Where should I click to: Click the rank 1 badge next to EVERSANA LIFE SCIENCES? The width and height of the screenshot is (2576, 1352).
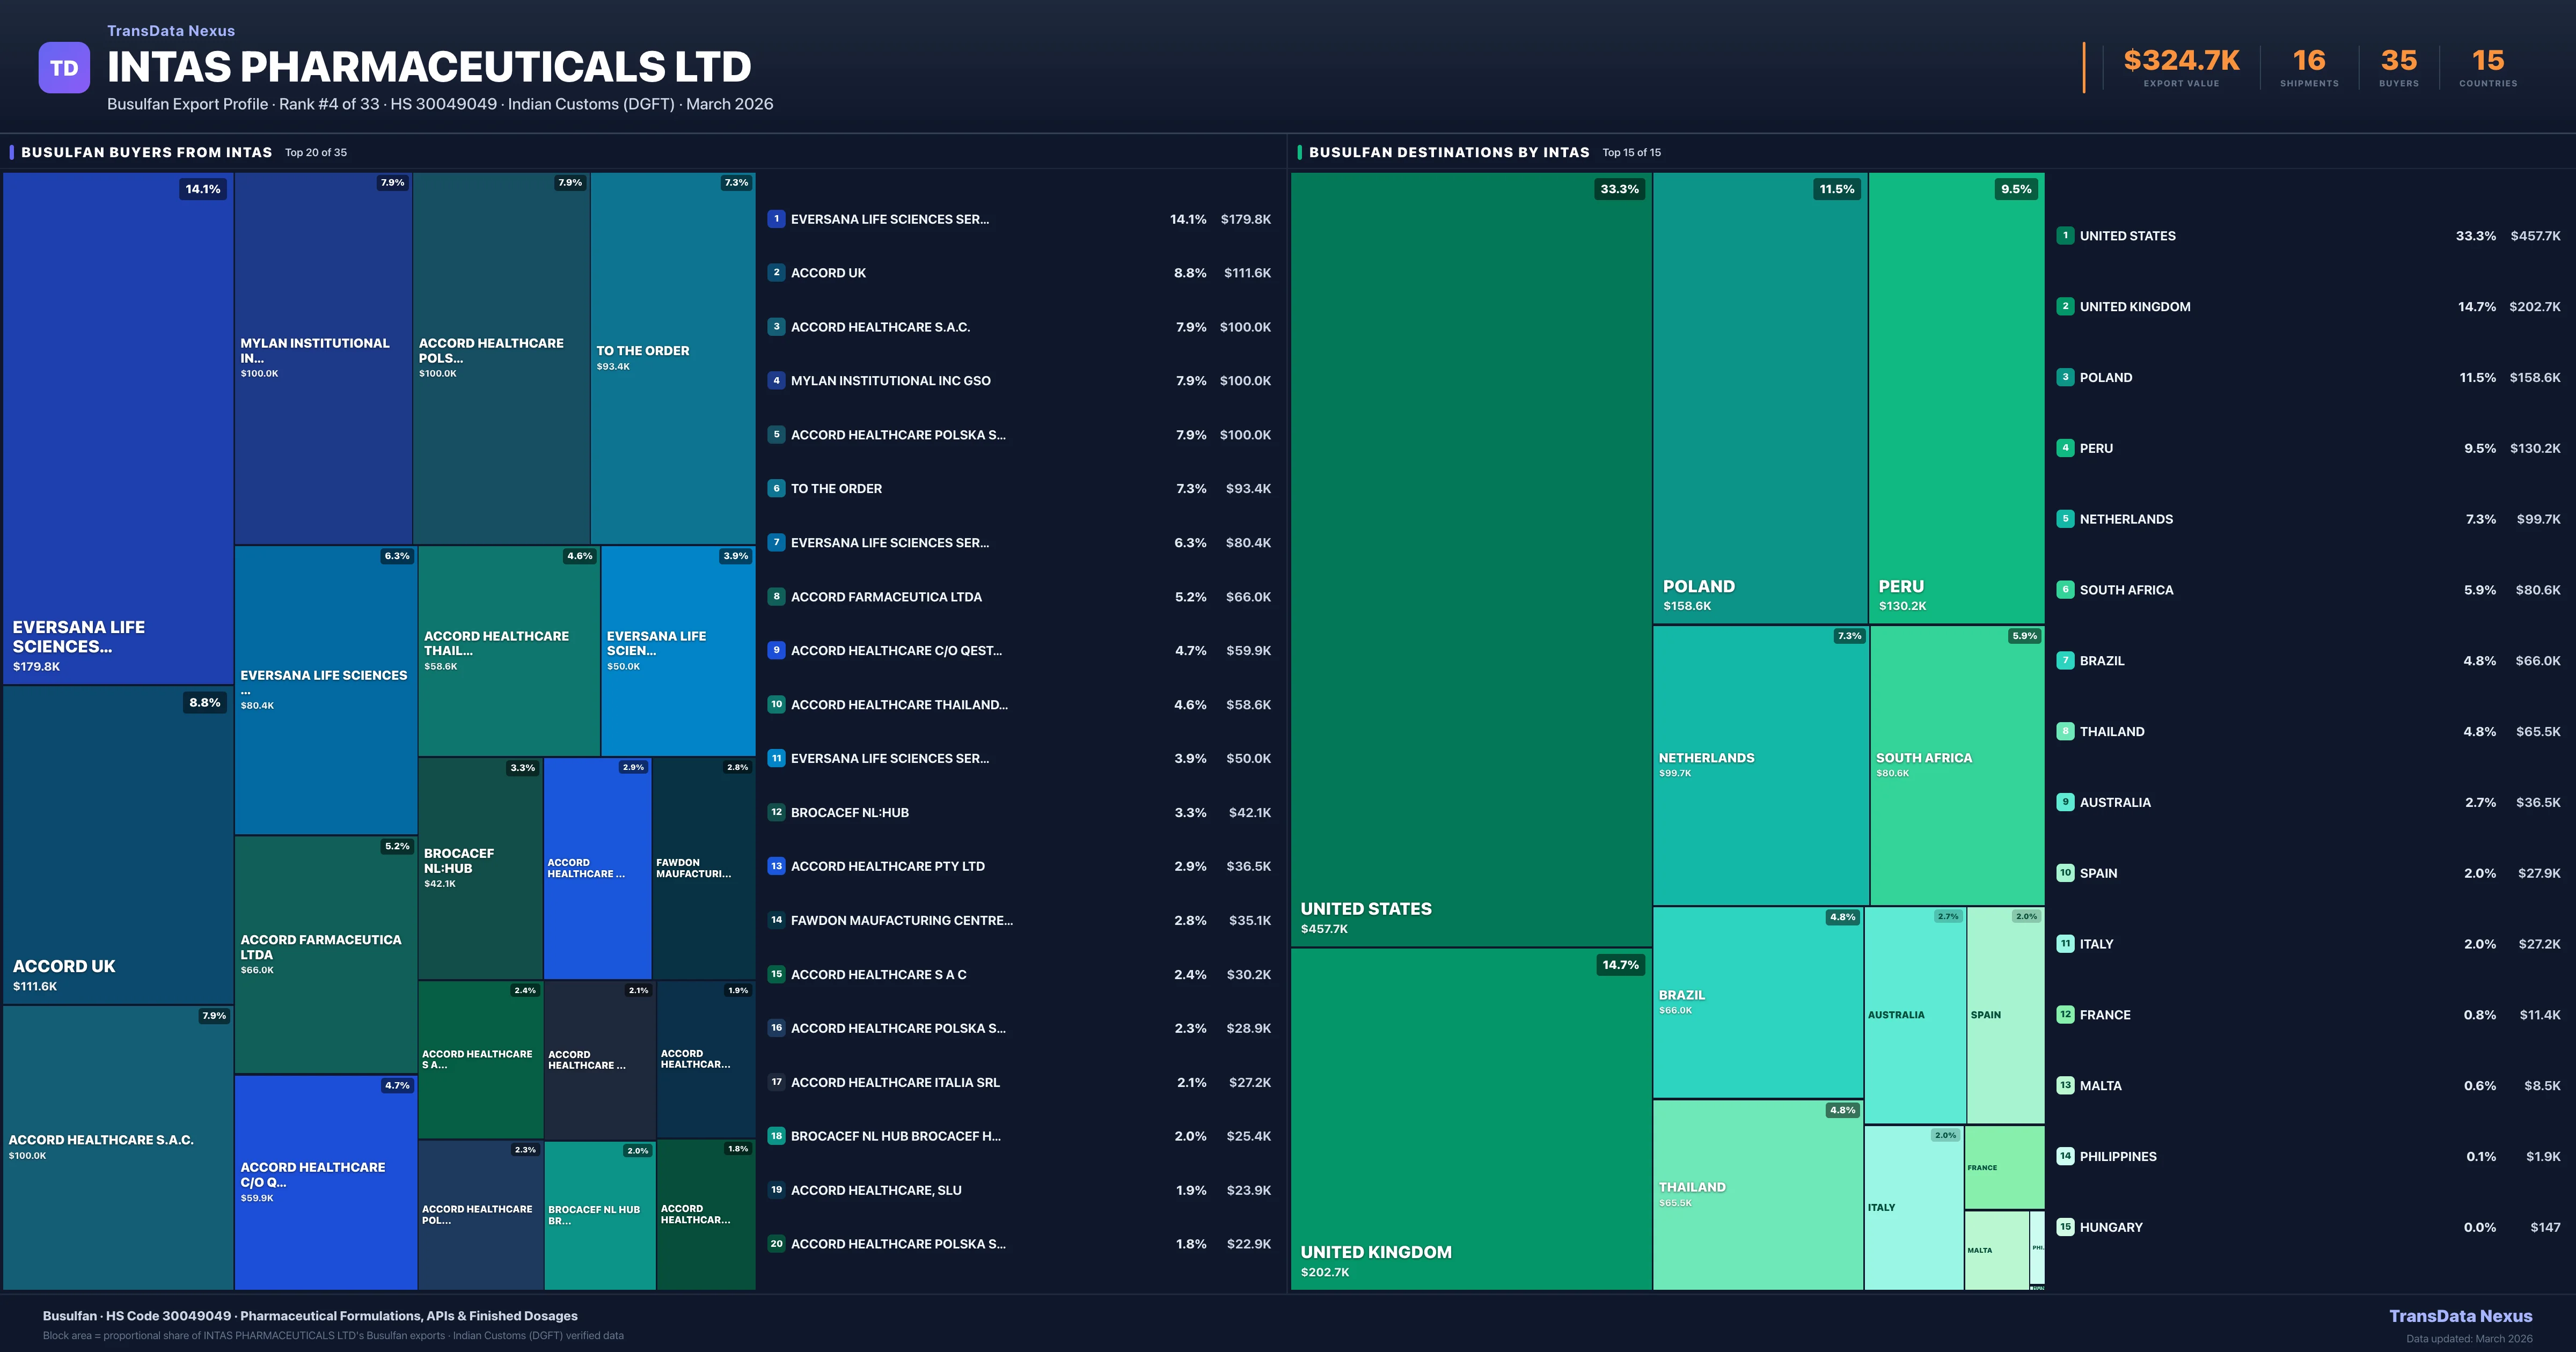(x=777, y=219)
